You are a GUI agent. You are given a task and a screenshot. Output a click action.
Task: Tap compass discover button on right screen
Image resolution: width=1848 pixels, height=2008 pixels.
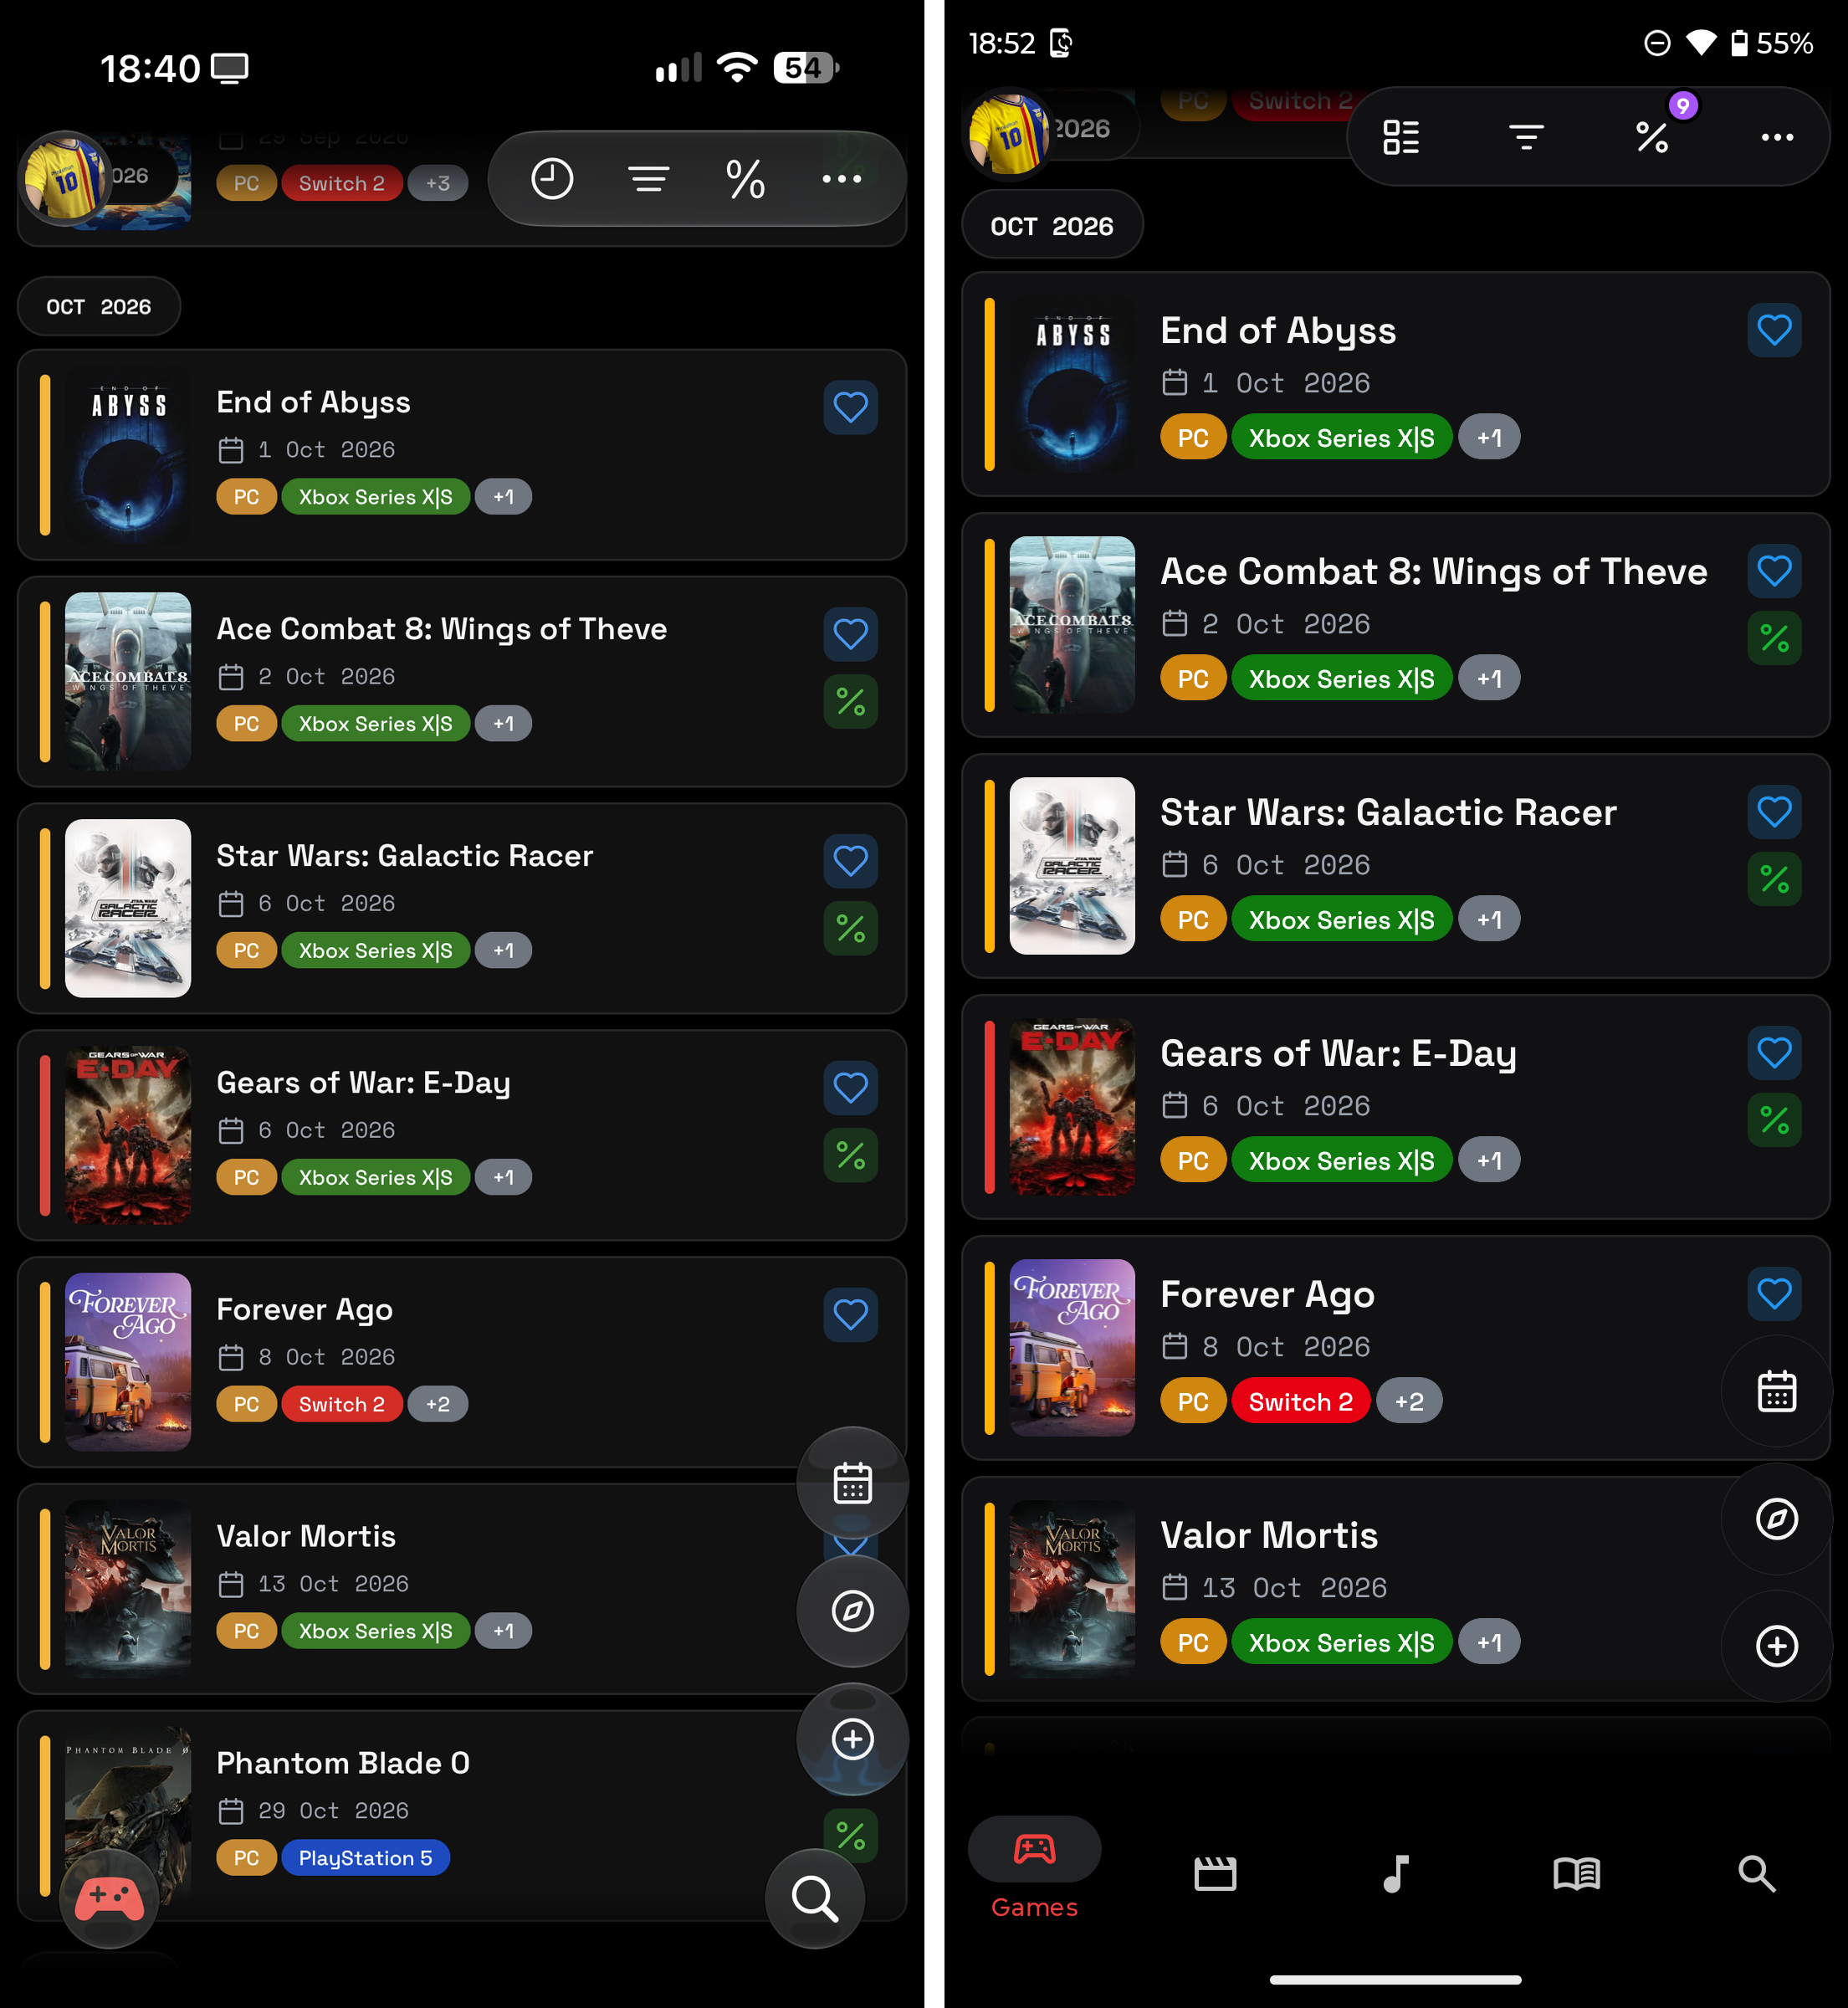click(1777, 1519)
